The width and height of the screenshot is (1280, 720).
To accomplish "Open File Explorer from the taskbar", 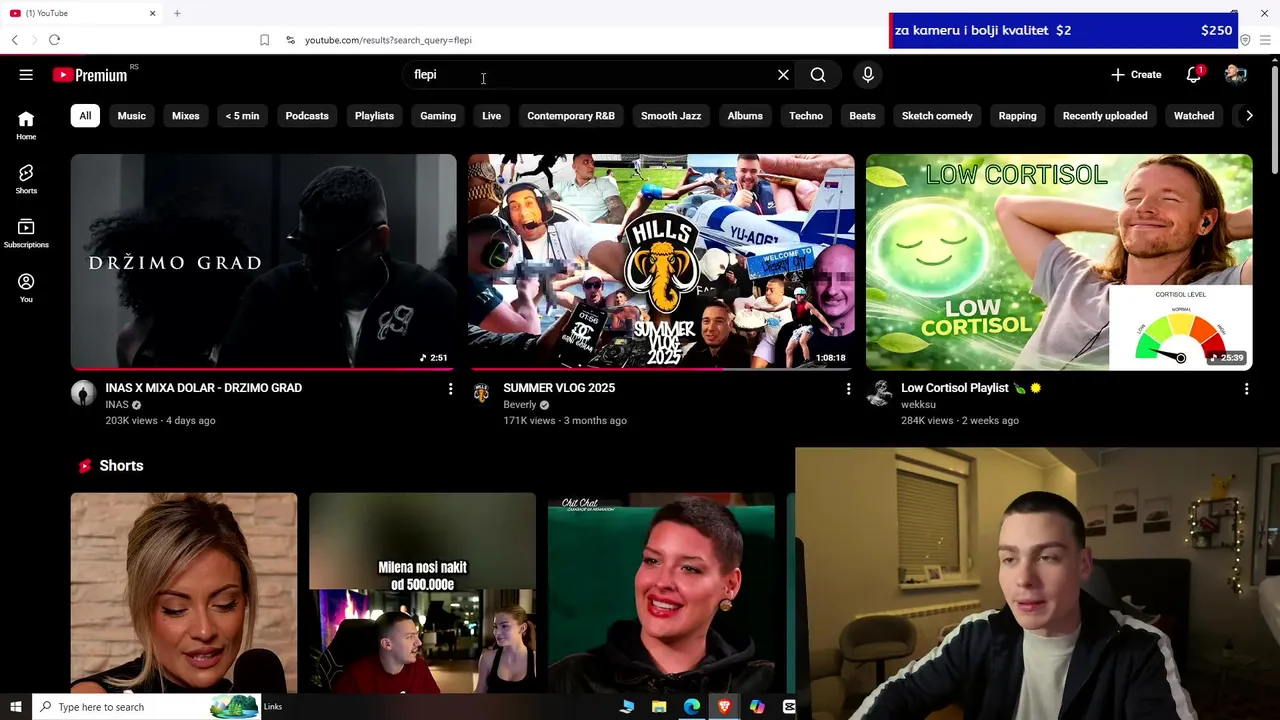I will [659, 707].
